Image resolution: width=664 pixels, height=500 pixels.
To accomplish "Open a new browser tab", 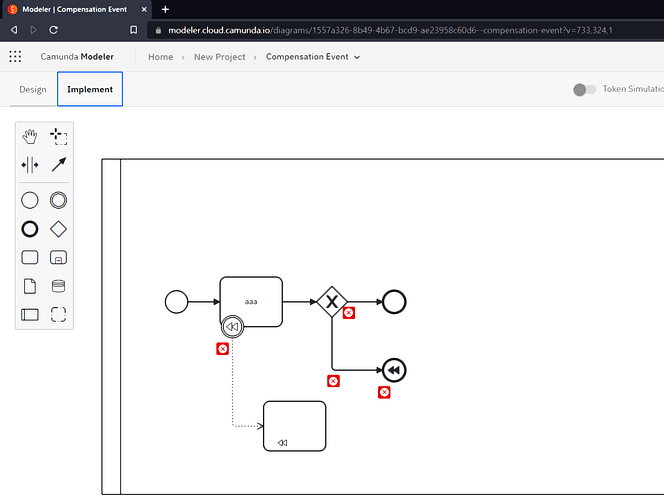I will coord(166,9).
